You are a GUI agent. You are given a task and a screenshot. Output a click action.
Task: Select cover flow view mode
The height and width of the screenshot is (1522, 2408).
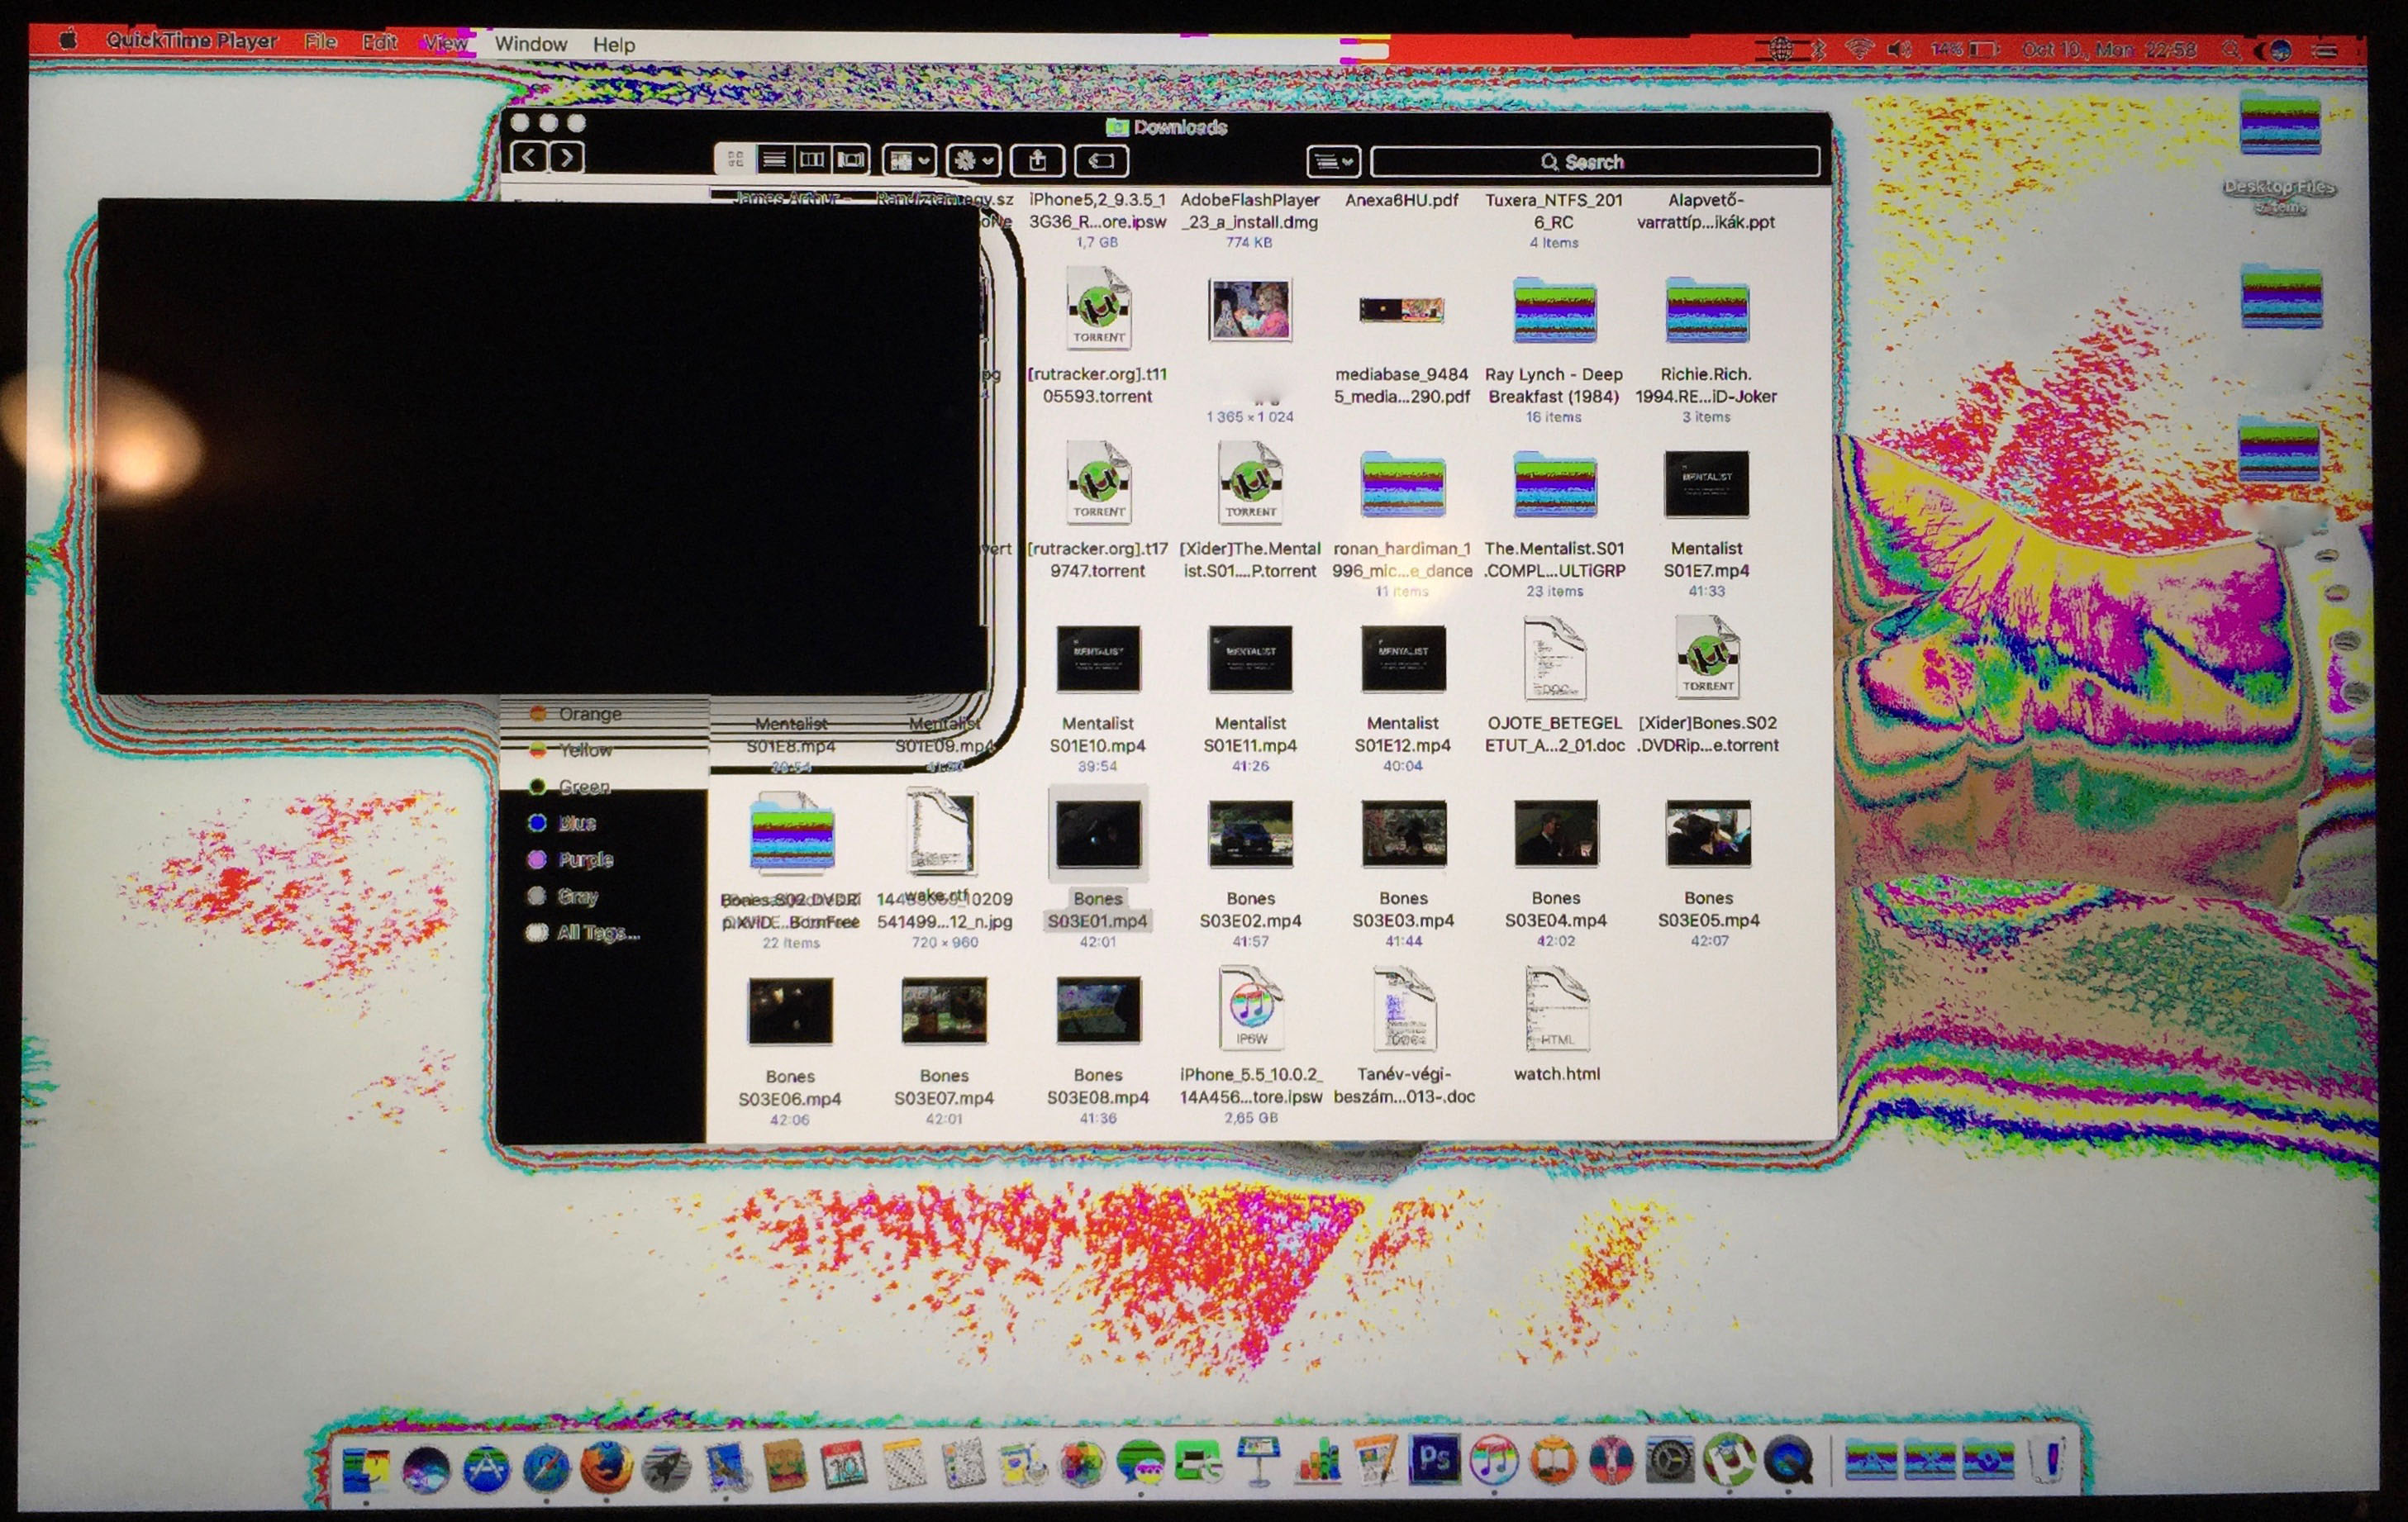[851, 160]
